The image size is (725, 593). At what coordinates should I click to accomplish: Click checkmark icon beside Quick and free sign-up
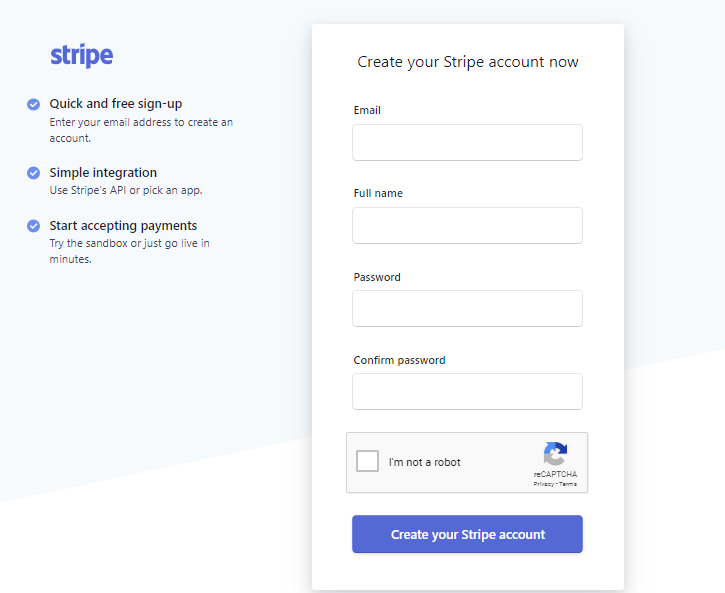(34, 104)
